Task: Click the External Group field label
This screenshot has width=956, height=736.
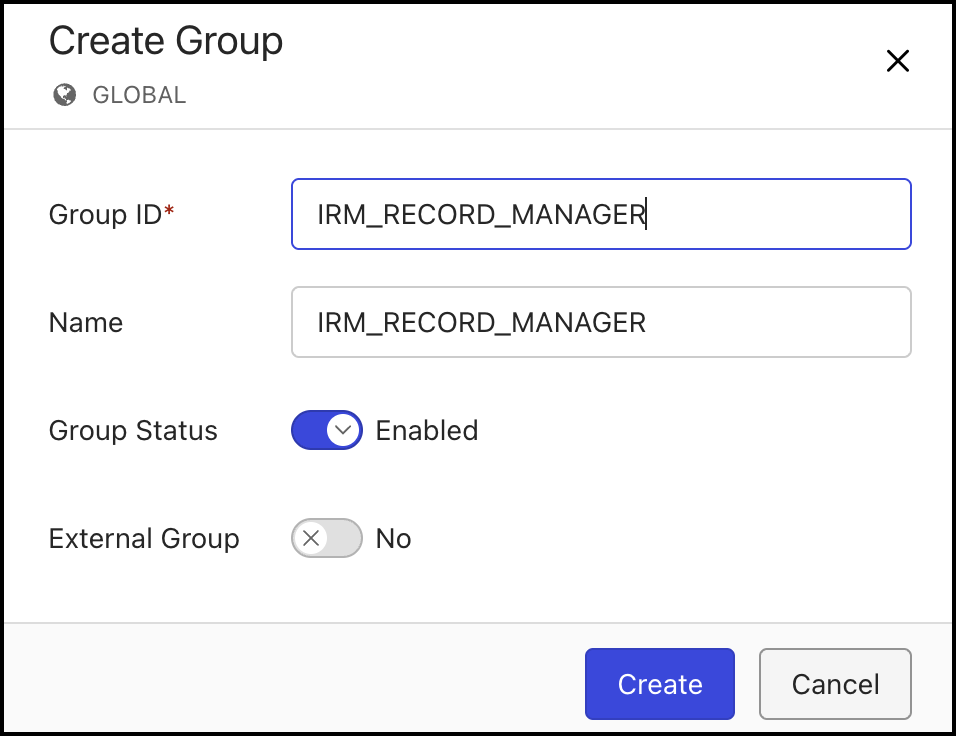Action: pyautogui.click(x=144, y=538)
